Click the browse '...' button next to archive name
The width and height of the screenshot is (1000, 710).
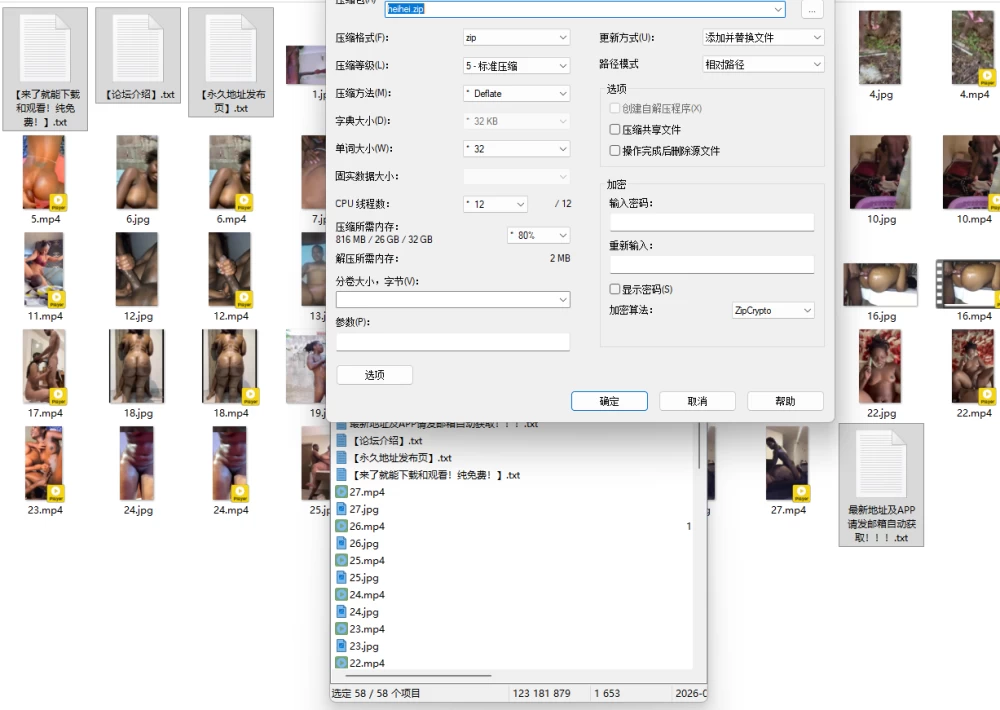click(812, 10)
